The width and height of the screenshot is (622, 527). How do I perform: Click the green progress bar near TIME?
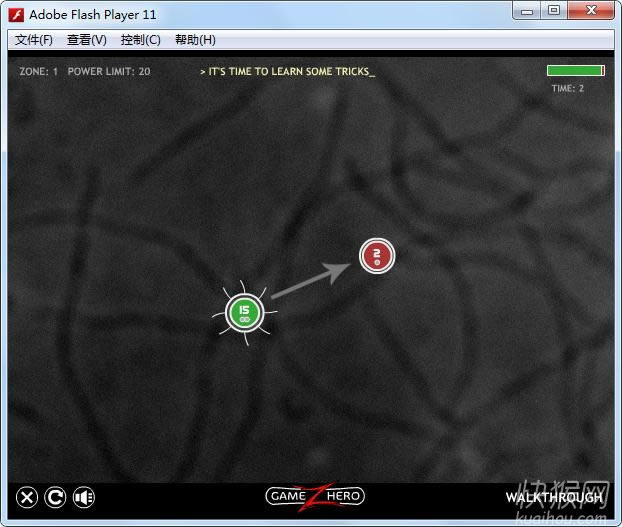(575, 71)
